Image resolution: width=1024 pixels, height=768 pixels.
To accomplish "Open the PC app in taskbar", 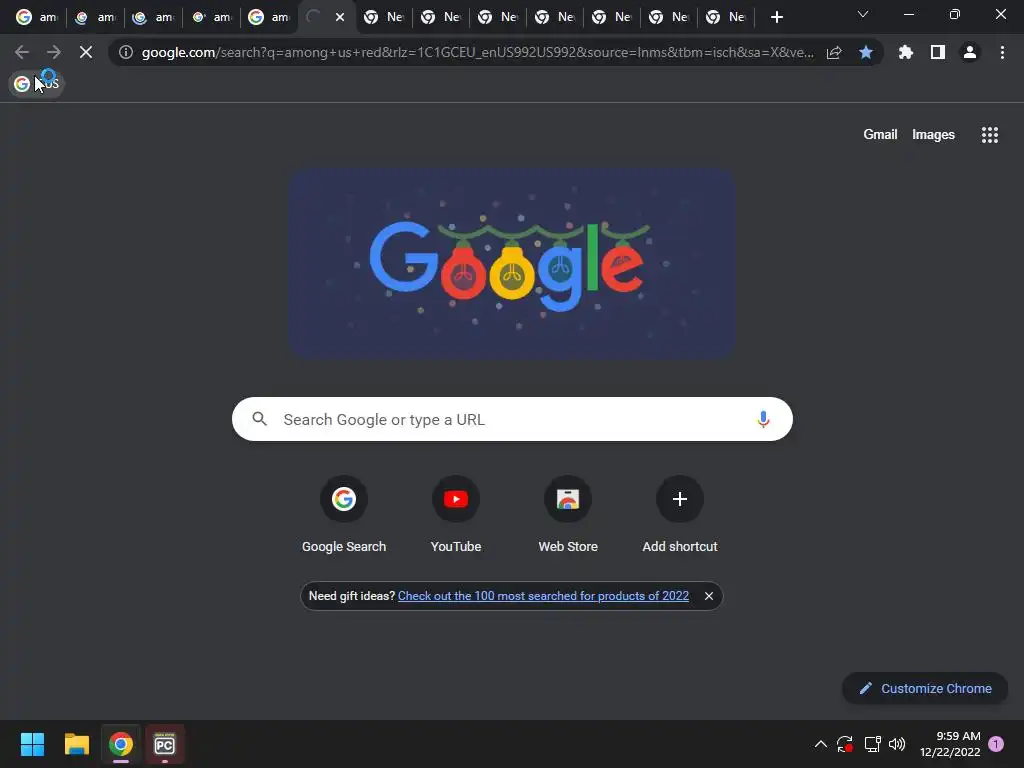I will point(165,744).
